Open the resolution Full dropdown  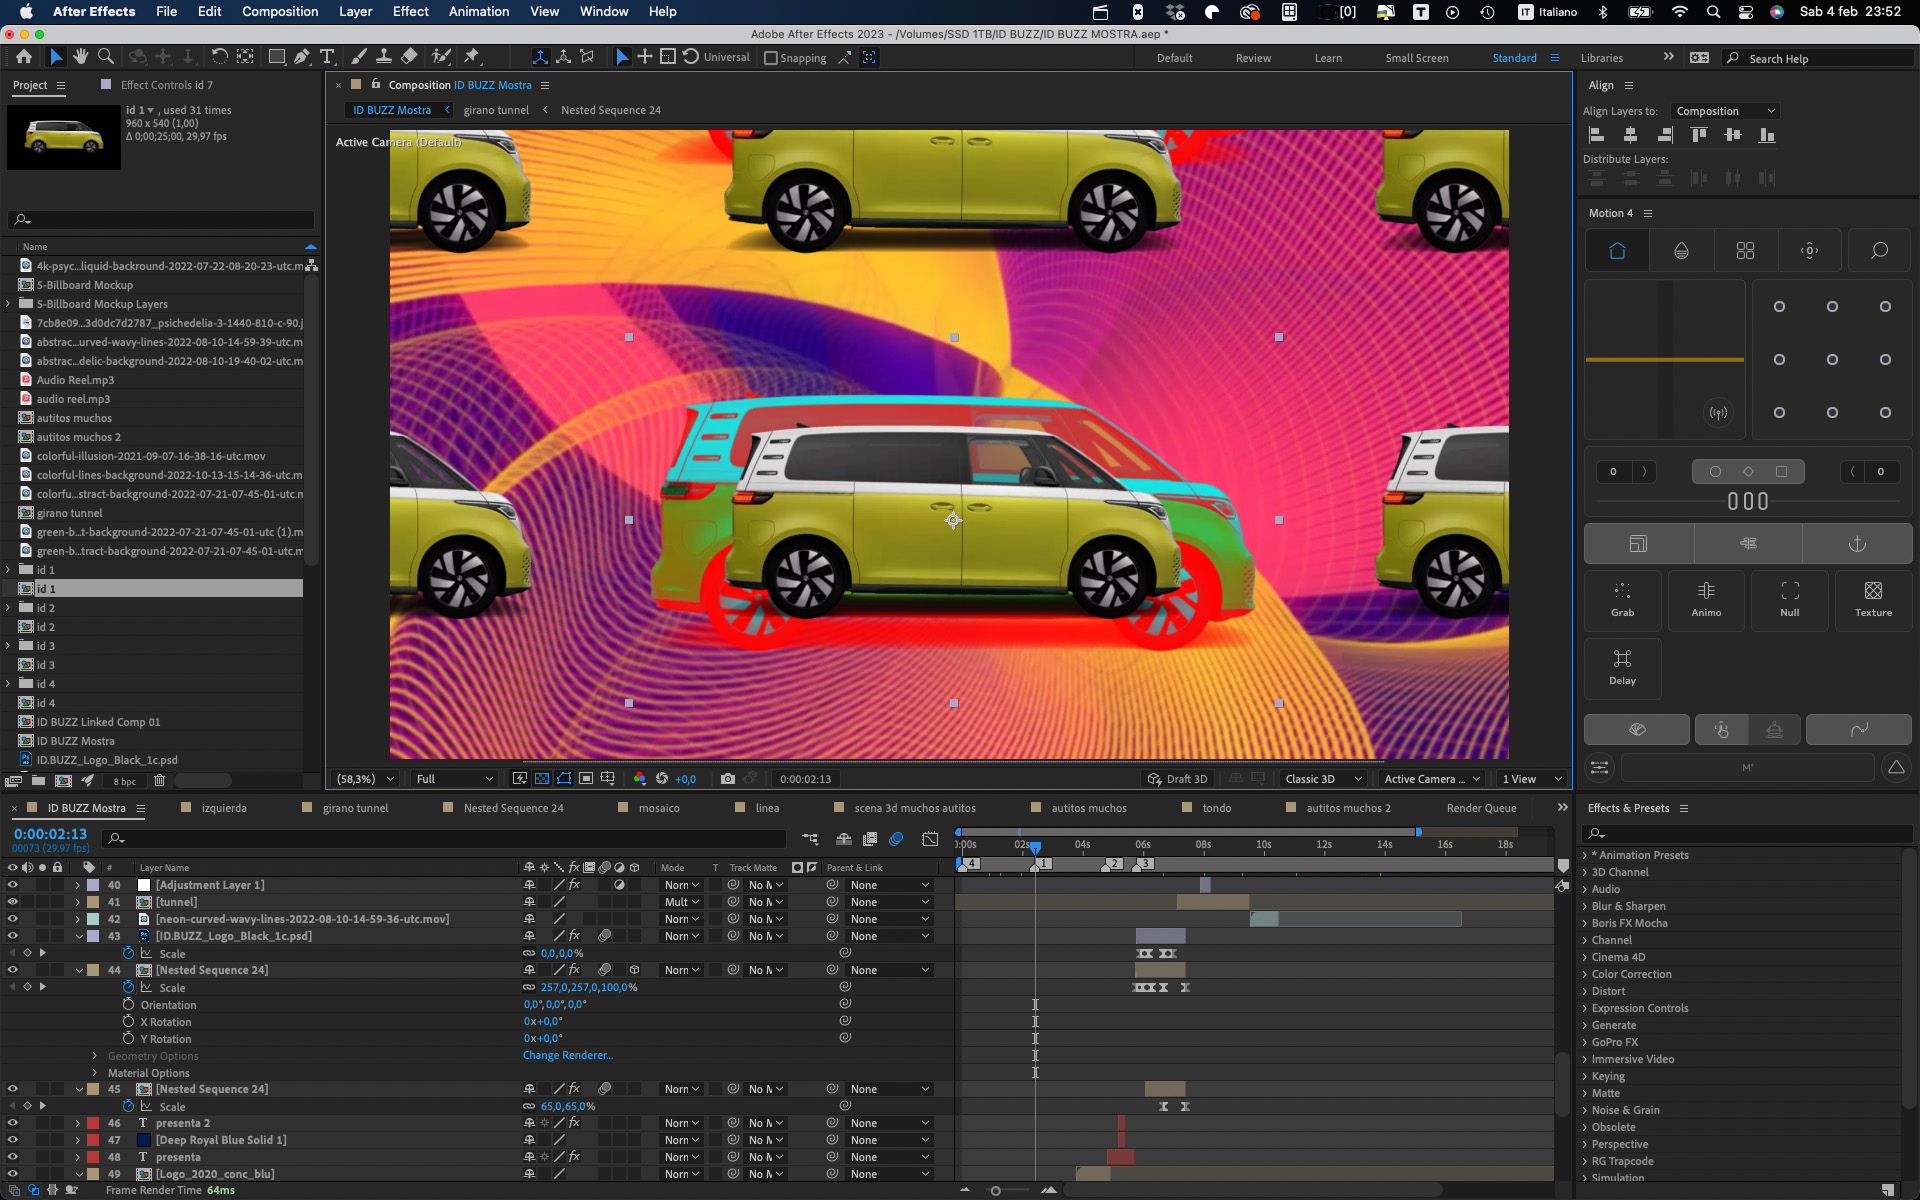coord(454,779)
